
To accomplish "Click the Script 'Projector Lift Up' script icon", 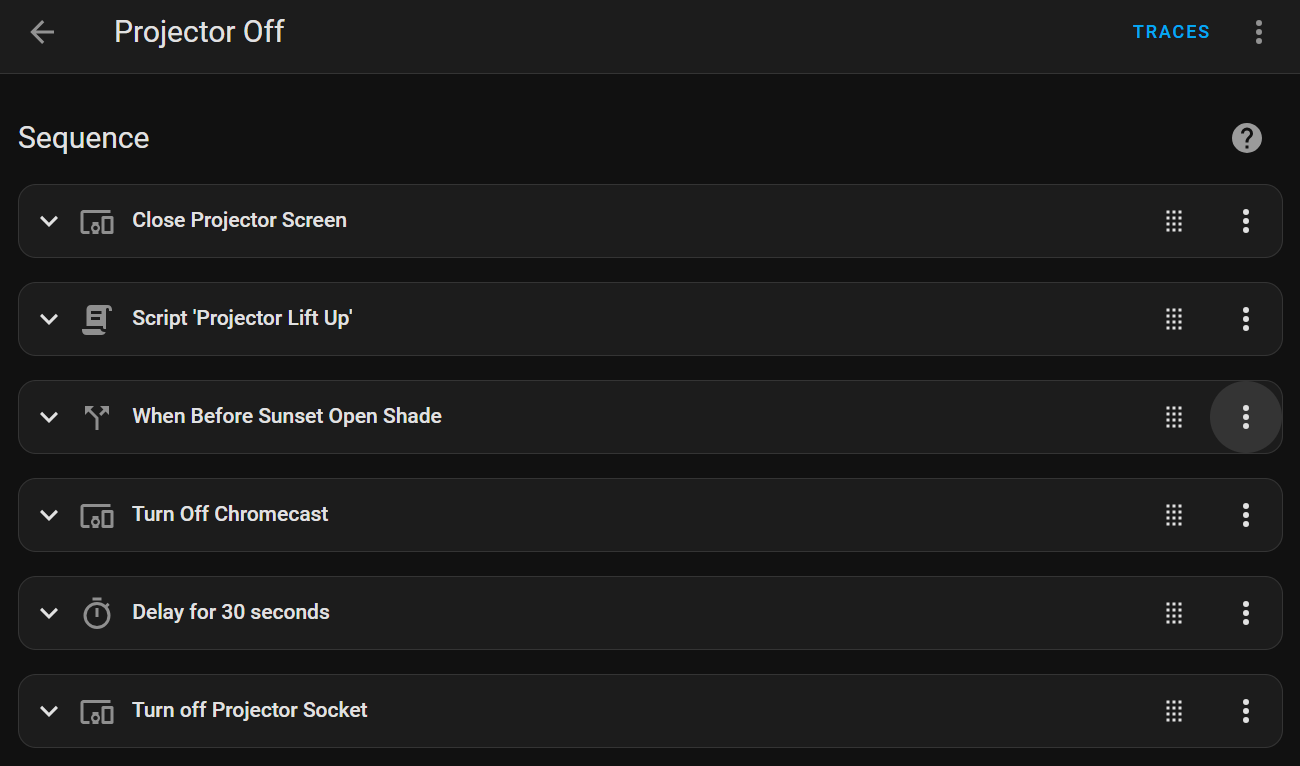I will coord(97,319).
